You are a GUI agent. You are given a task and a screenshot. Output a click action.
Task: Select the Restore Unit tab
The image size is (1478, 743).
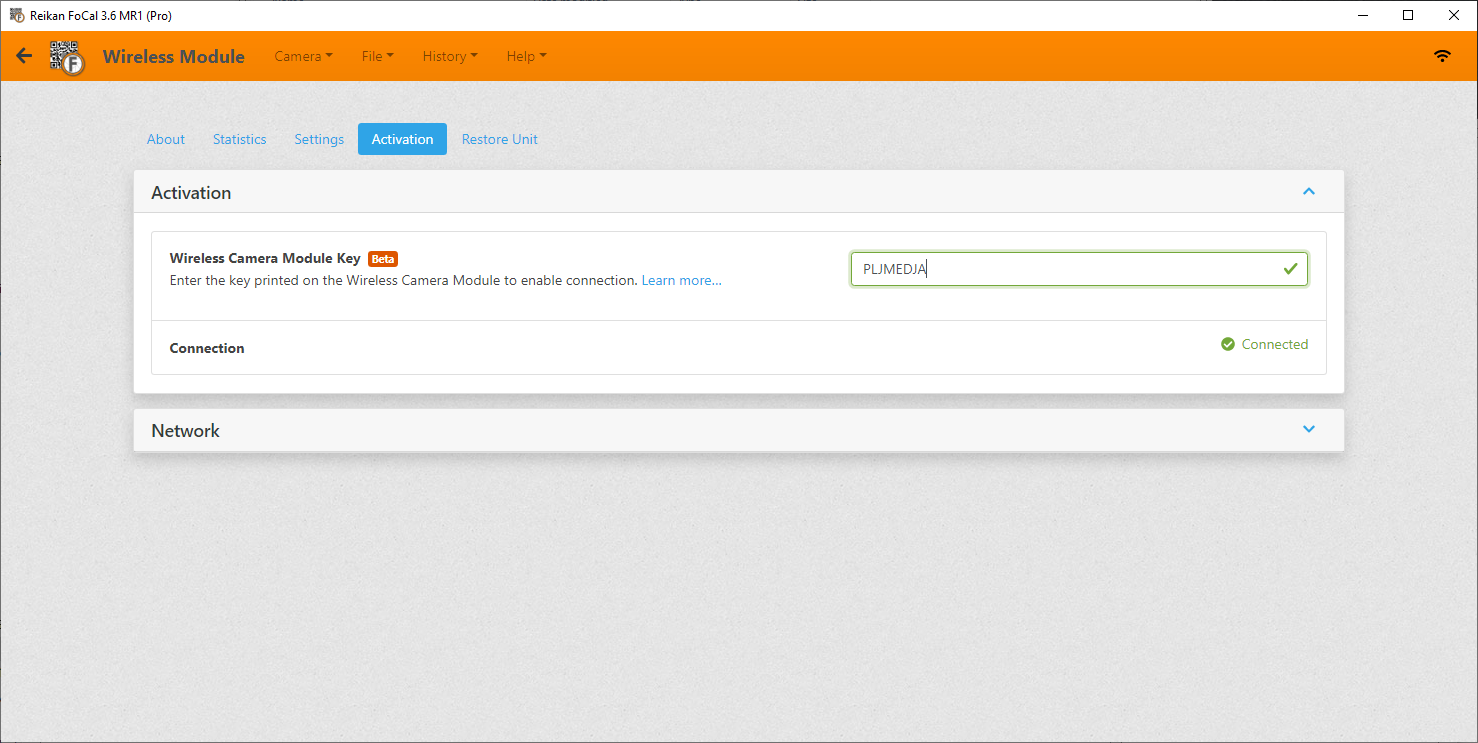click(499, 139)
